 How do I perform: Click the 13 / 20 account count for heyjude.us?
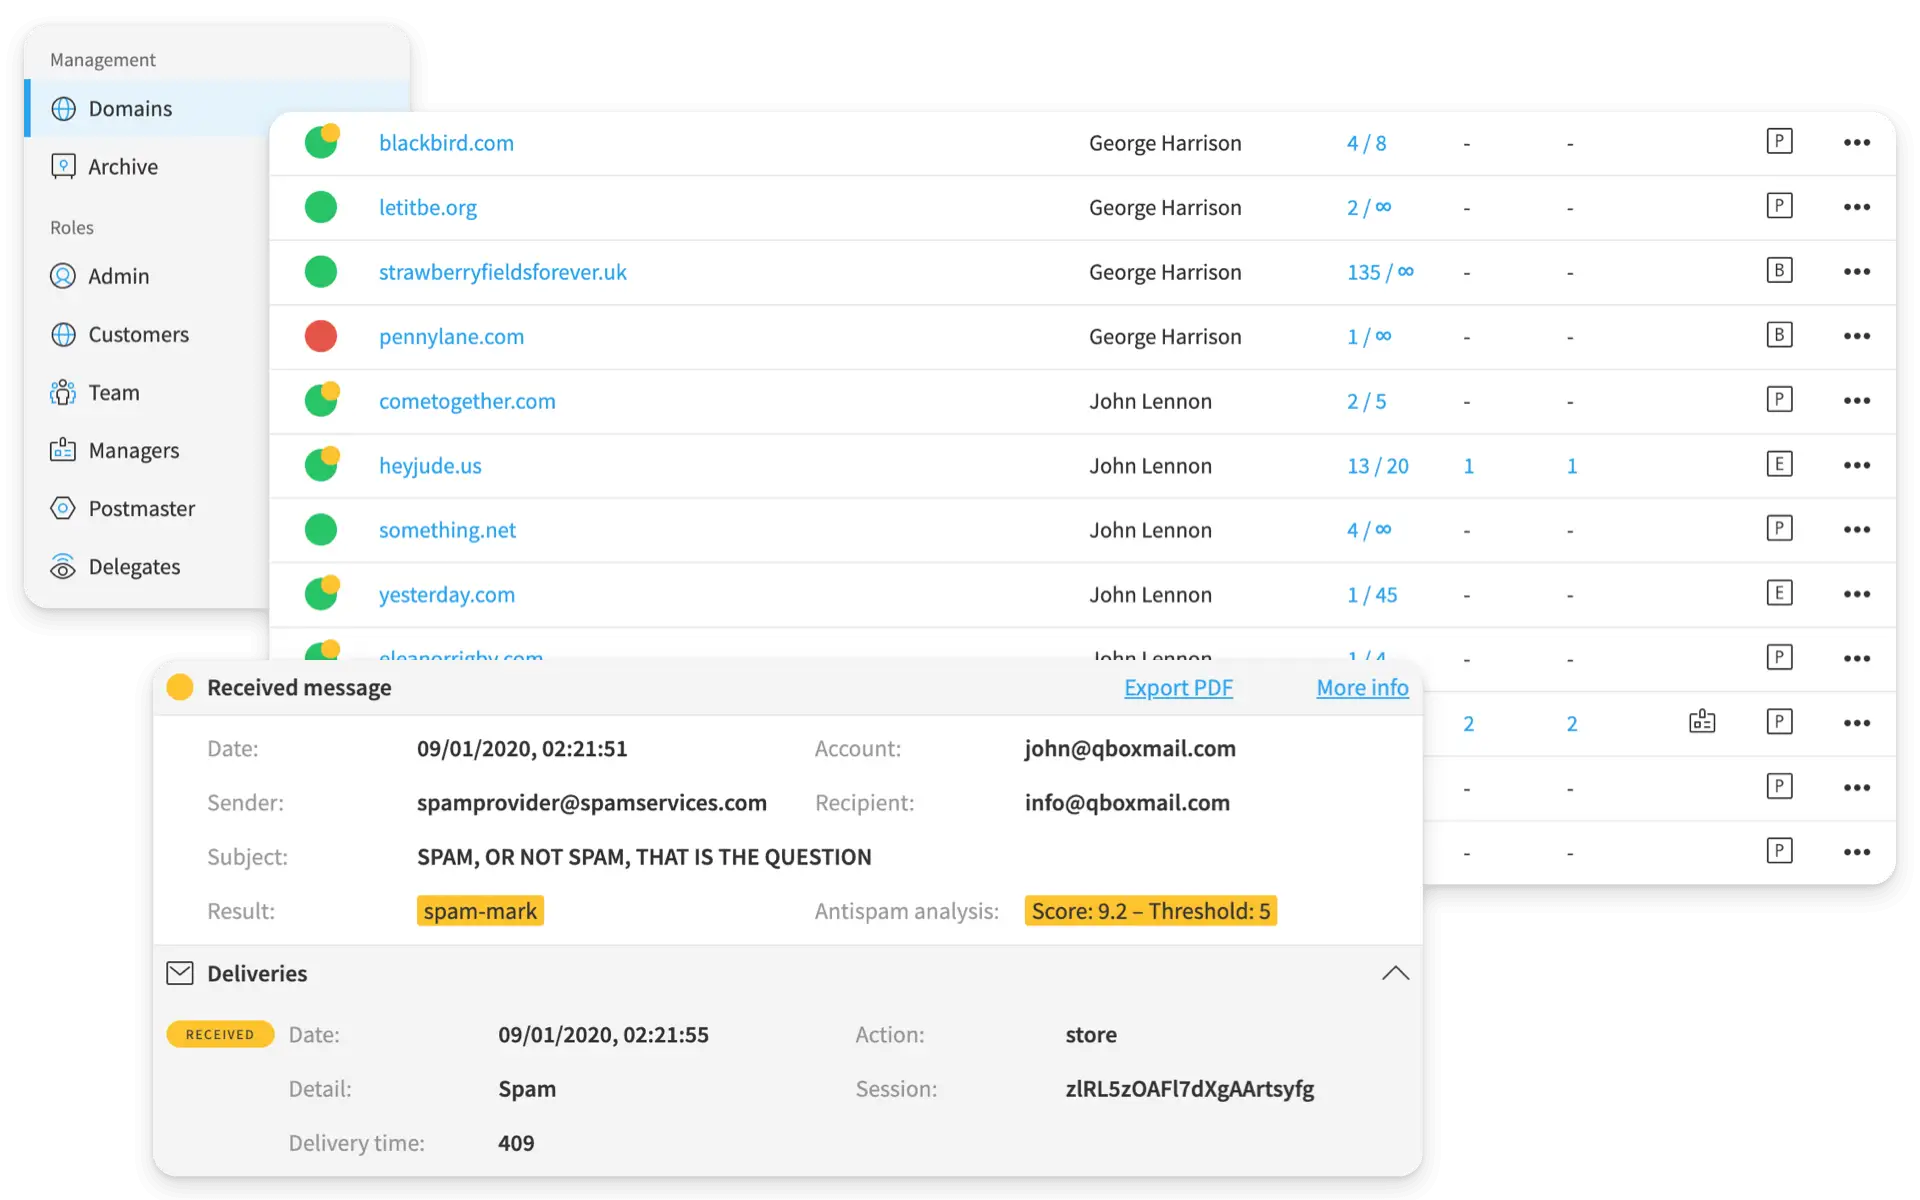click(x=1377, y=466)
